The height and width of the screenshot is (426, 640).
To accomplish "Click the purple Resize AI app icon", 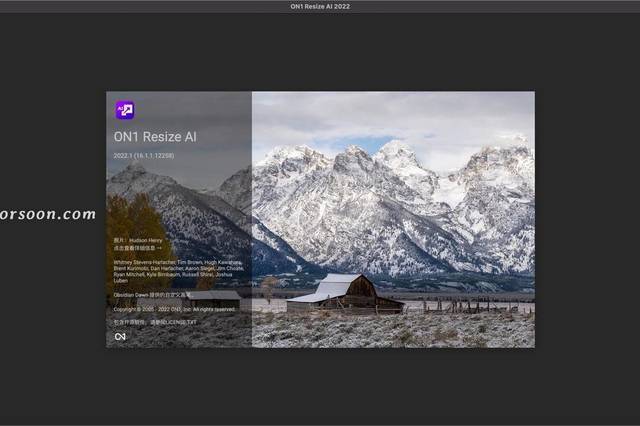I will 124,110.
